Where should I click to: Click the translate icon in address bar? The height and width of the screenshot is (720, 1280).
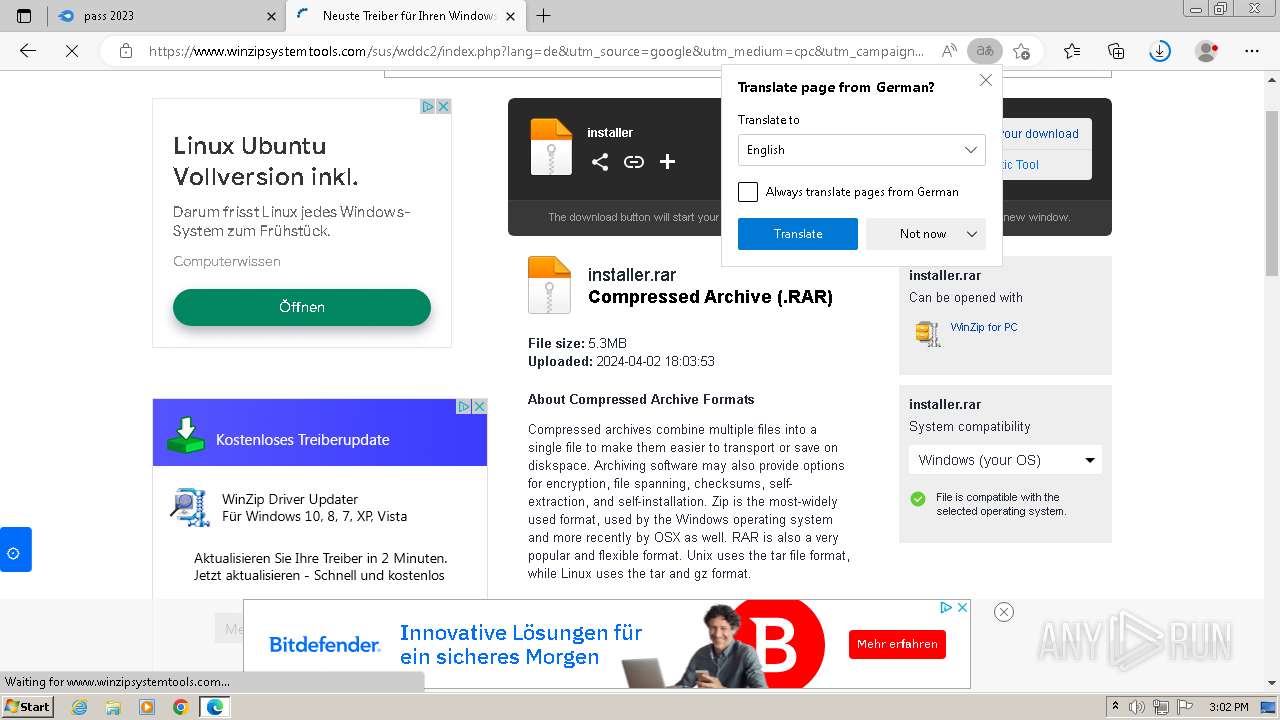tap(985, 51)
